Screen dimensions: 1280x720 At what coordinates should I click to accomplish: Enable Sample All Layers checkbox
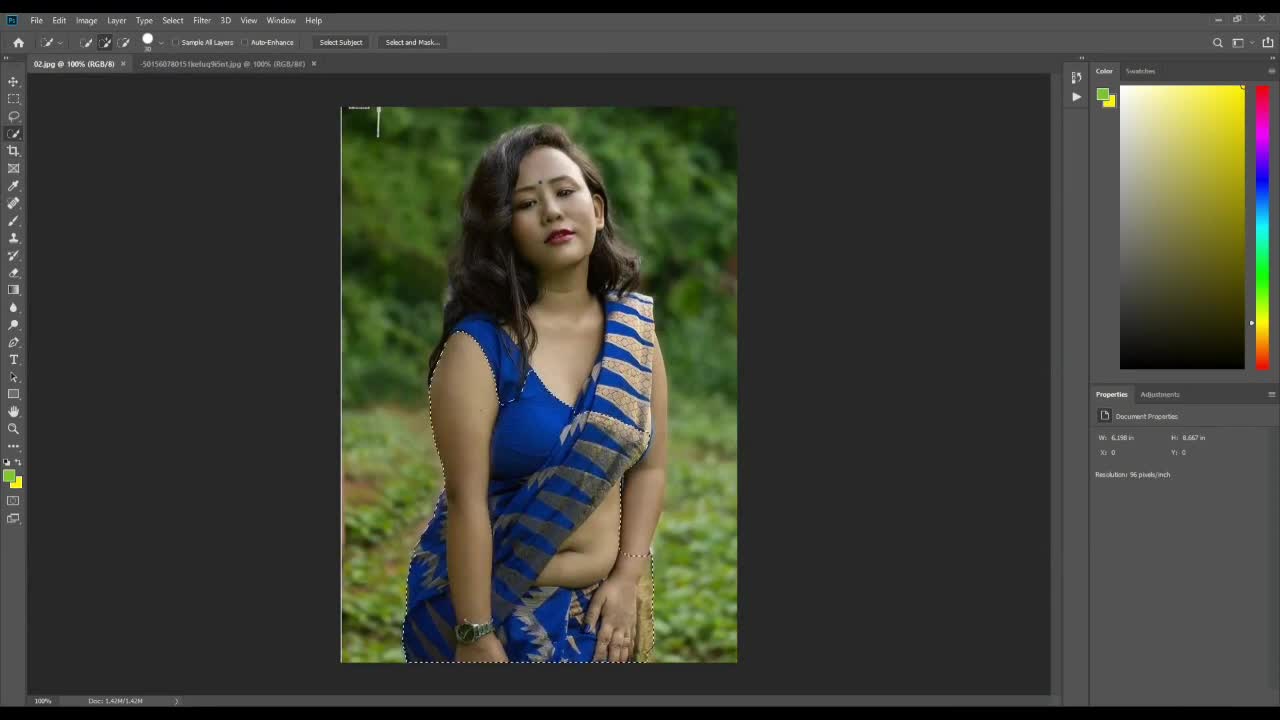(x=175, y=42)
